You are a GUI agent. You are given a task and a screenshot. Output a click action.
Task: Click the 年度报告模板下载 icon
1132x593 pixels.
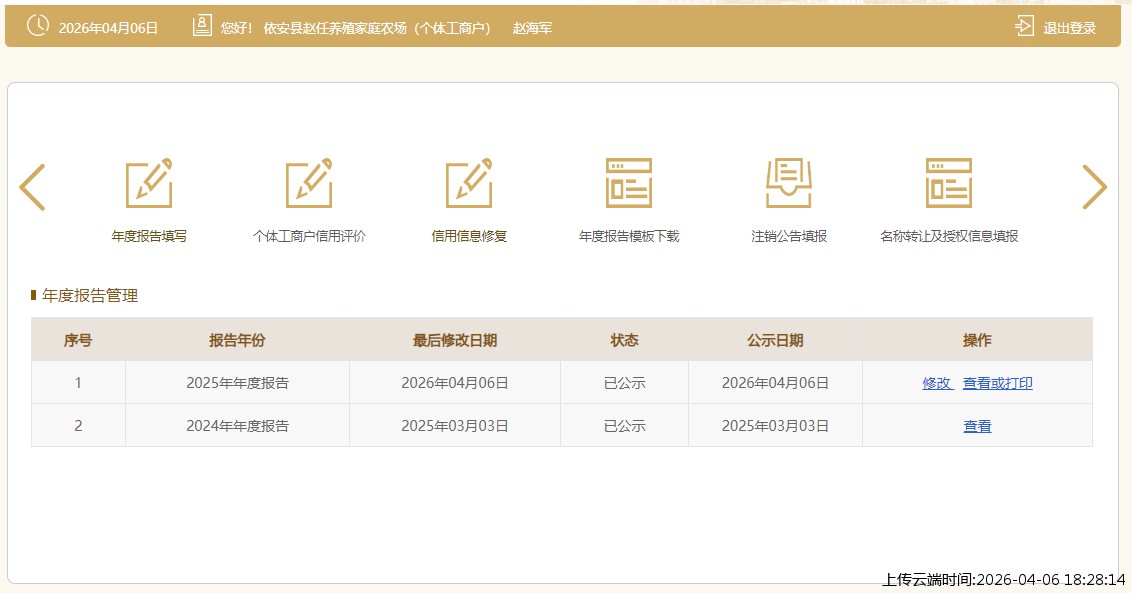[x=629, y=184]
